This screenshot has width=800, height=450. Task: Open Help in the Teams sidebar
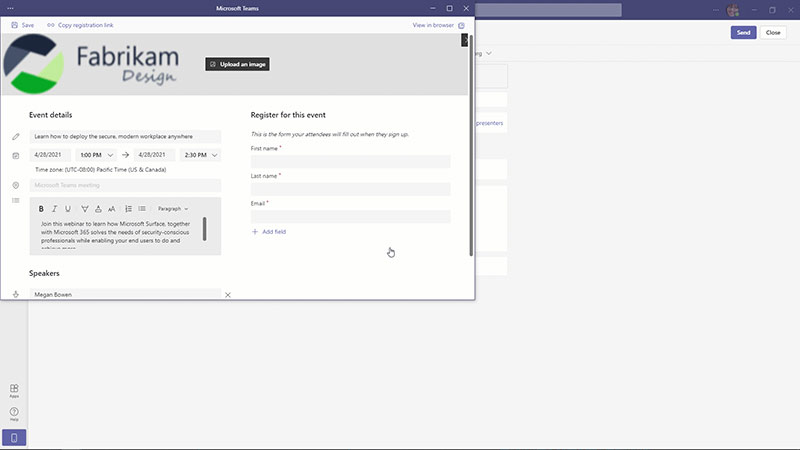tap(14, 414)
